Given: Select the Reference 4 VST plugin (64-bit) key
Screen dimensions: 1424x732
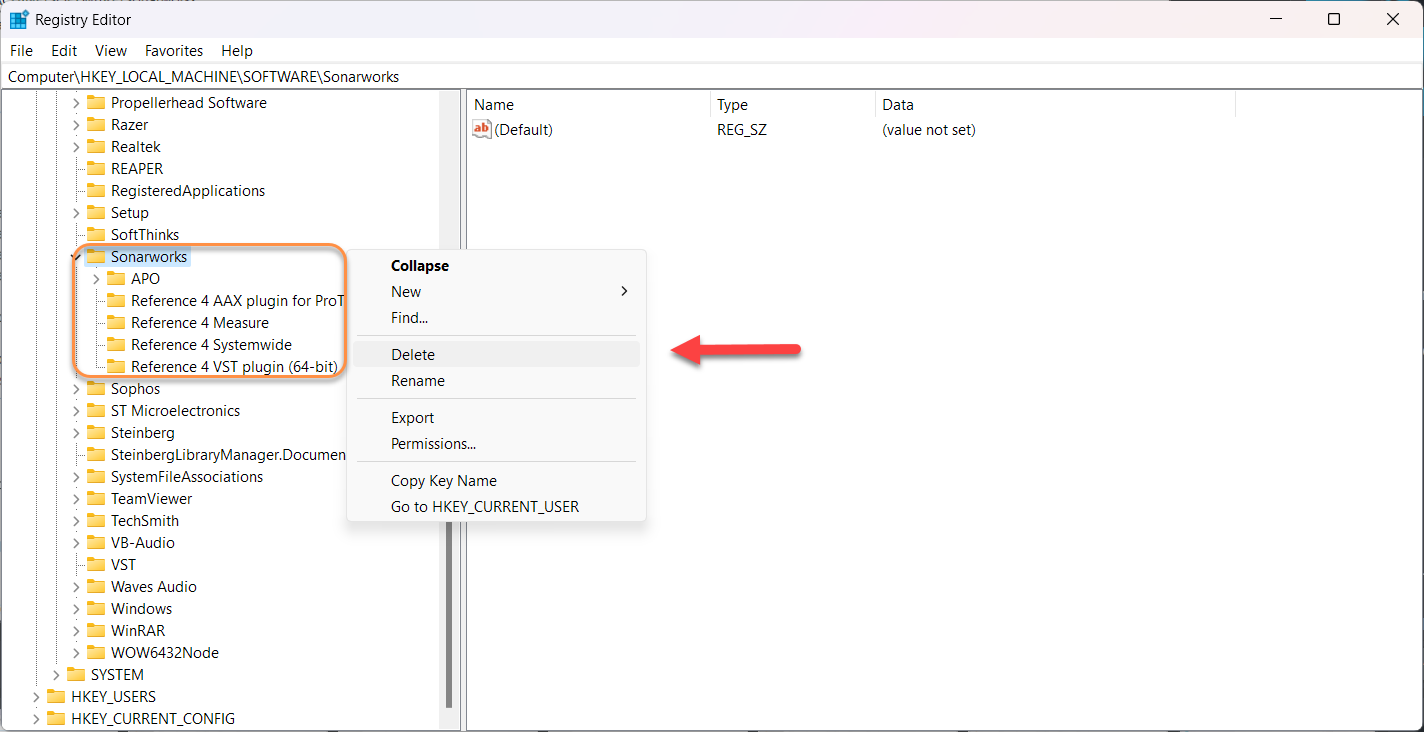Looking at the screenshot, I should (234, 366).
